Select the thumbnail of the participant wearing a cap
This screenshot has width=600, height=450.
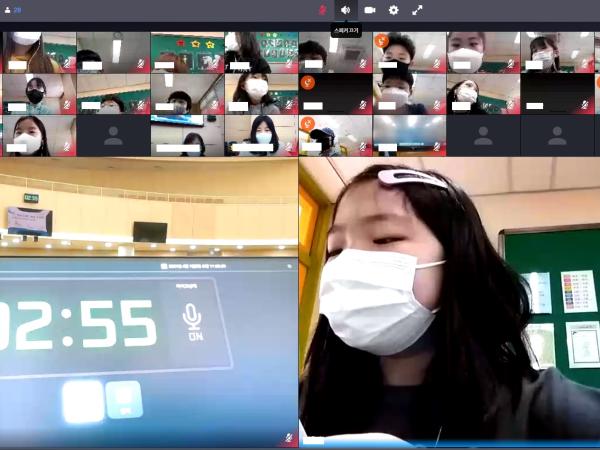(x=335, y=135)
